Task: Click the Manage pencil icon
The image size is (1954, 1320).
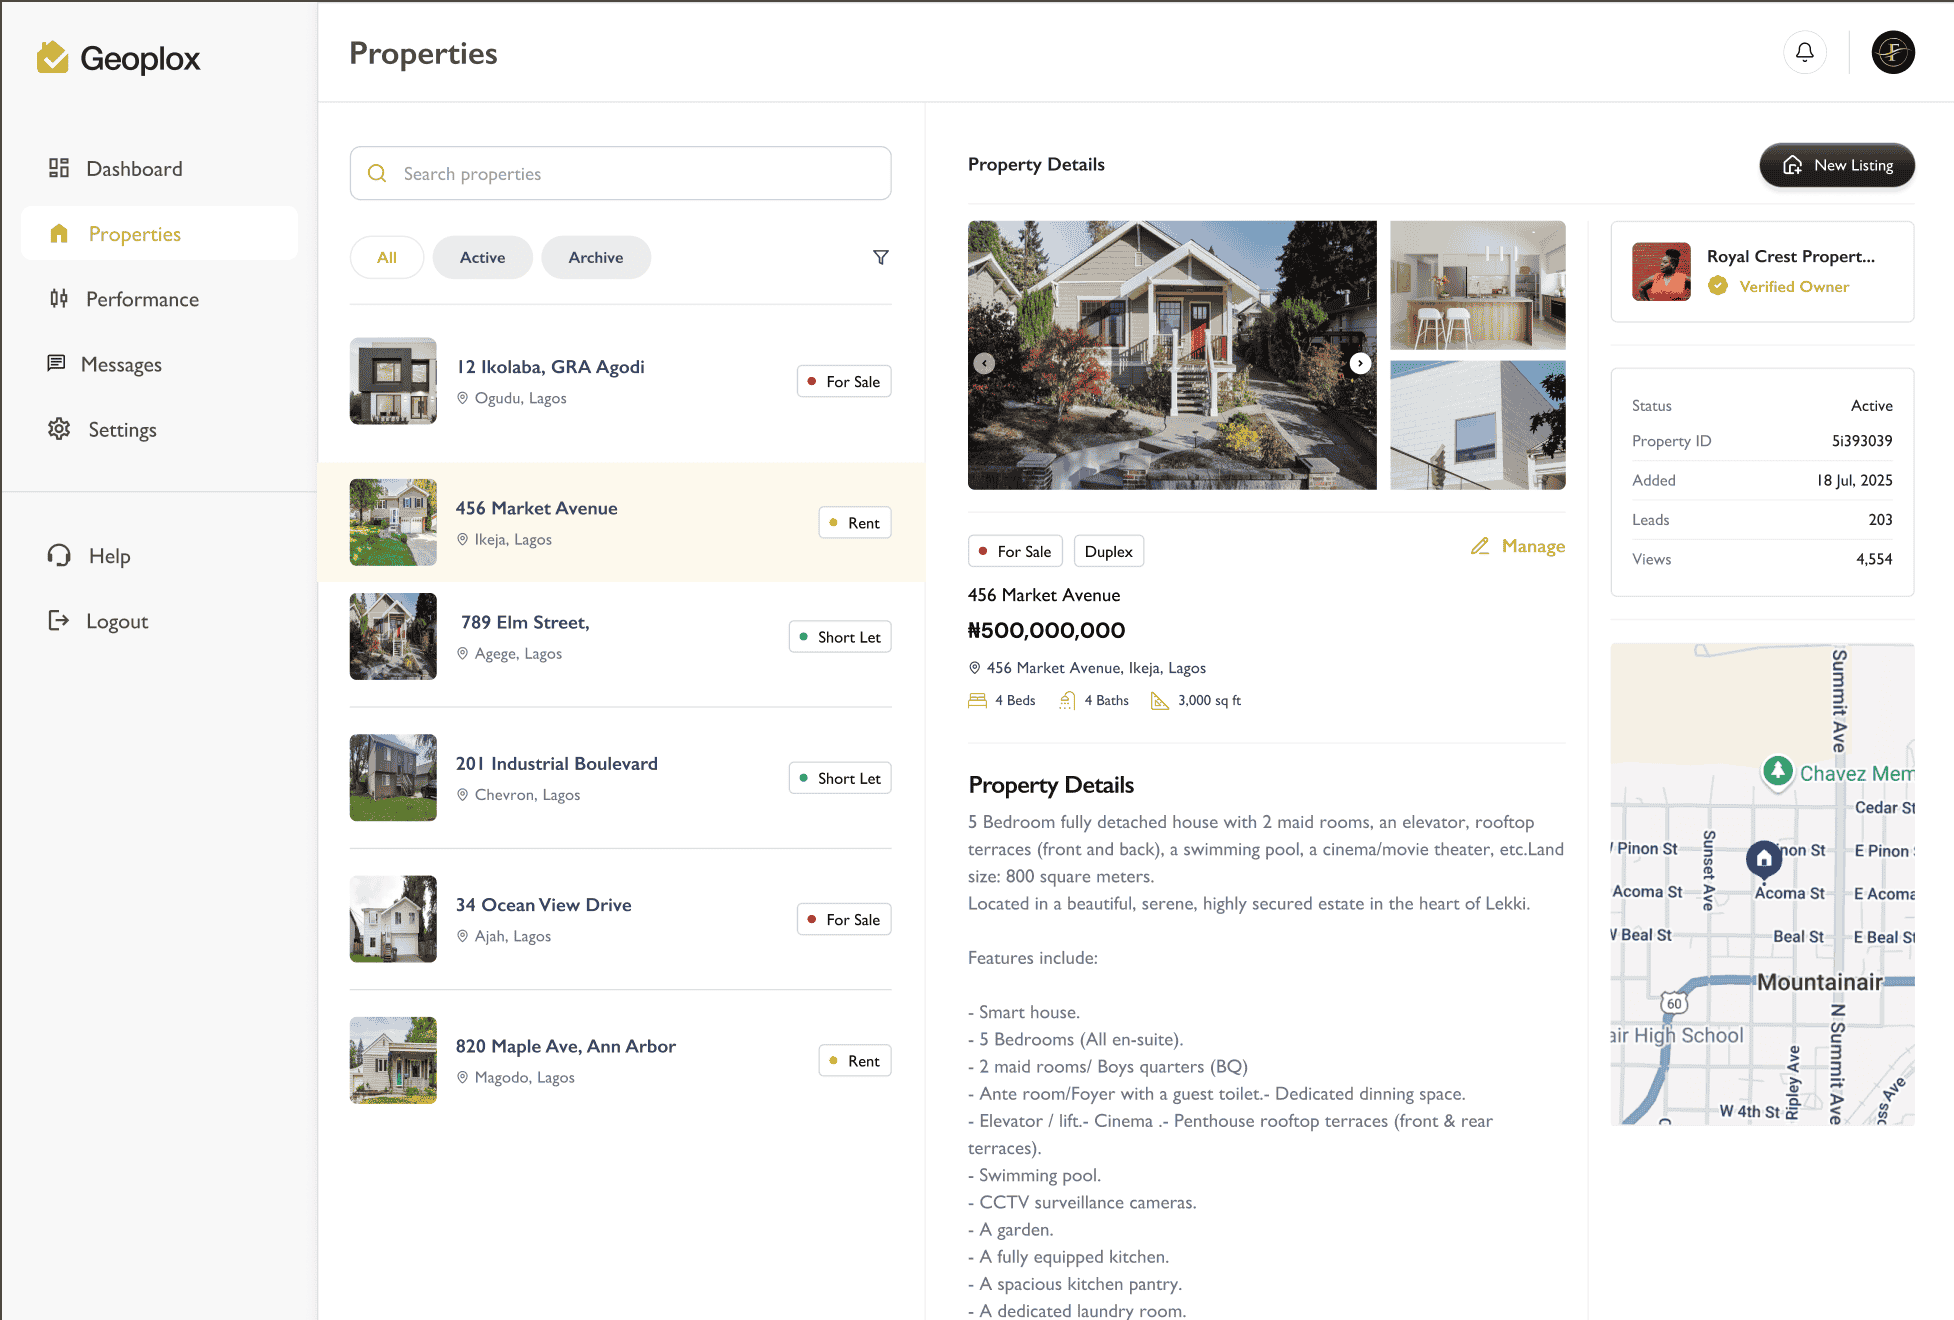Action: coord(1480,546)
